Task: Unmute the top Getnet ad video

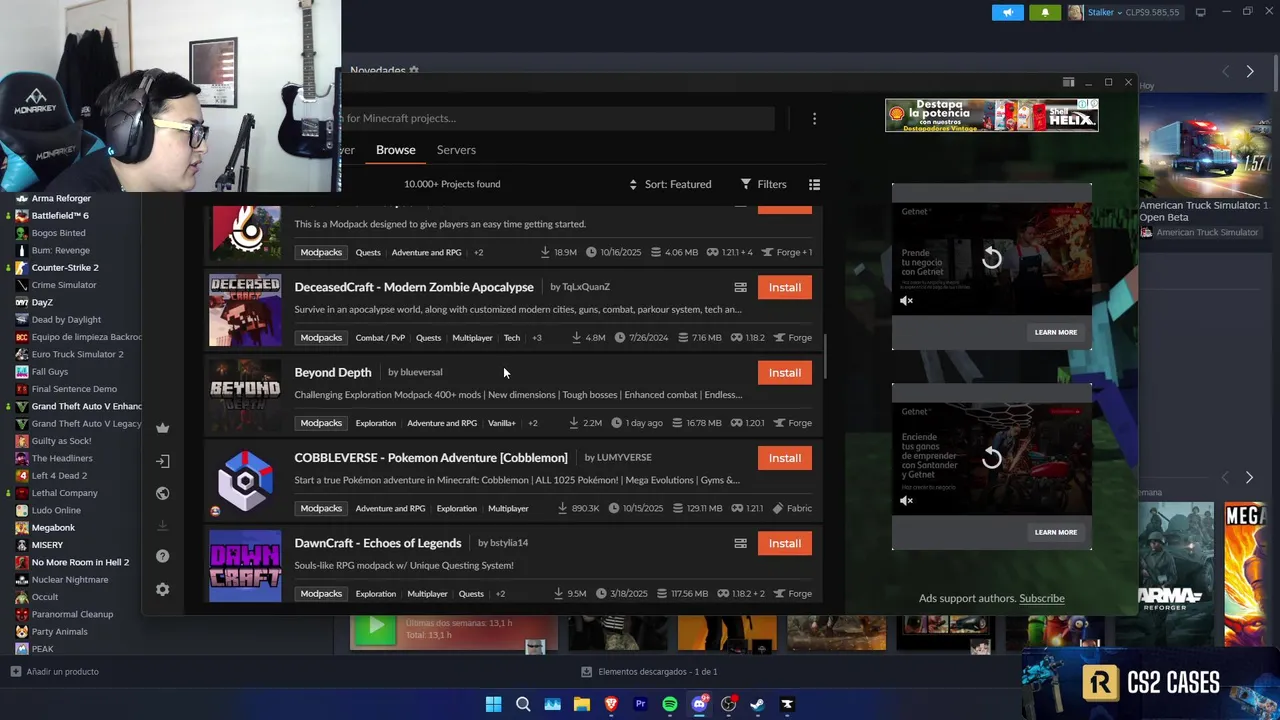Action: coord(906,300)
